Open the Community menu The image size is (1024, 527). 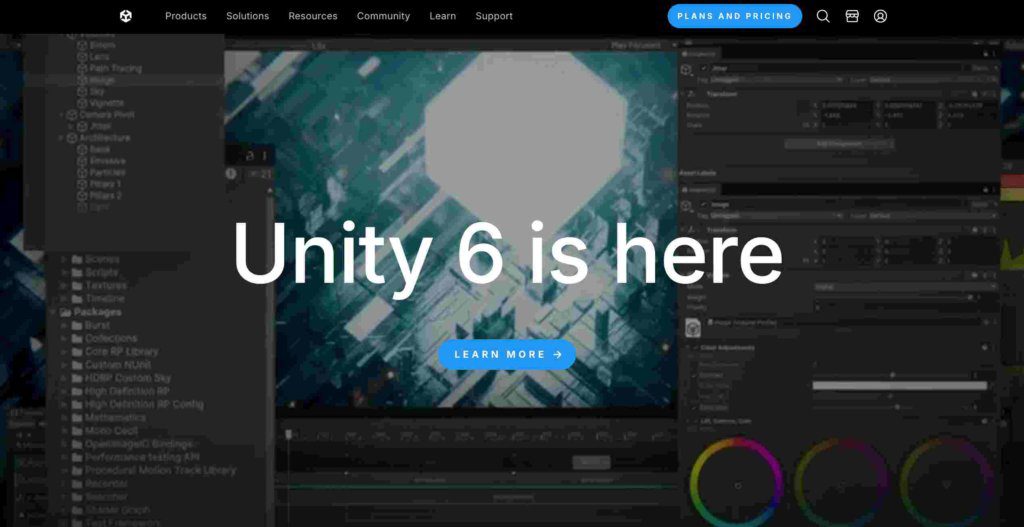click(x=383, y=16)
